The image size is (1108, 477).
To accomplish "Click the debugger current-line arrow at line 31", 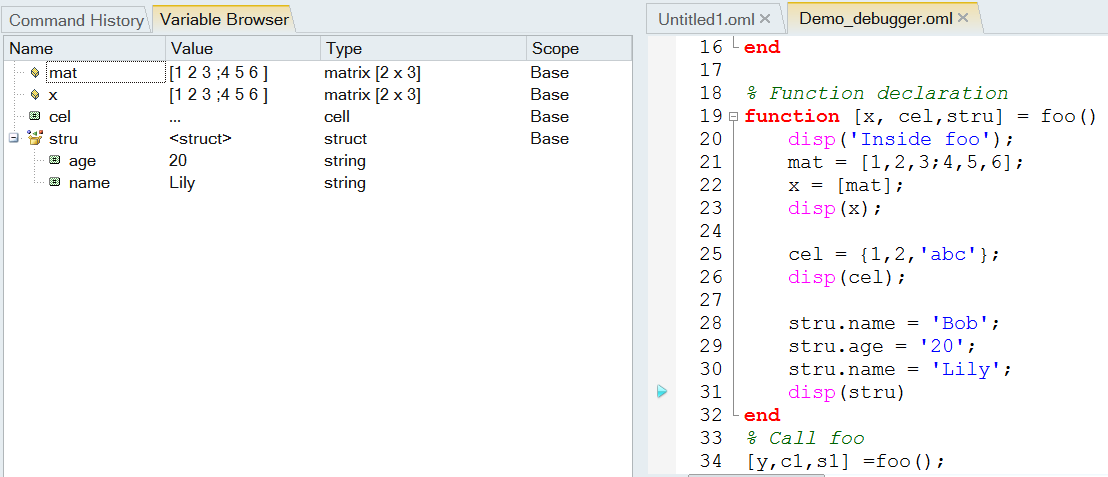I will 662,392.
